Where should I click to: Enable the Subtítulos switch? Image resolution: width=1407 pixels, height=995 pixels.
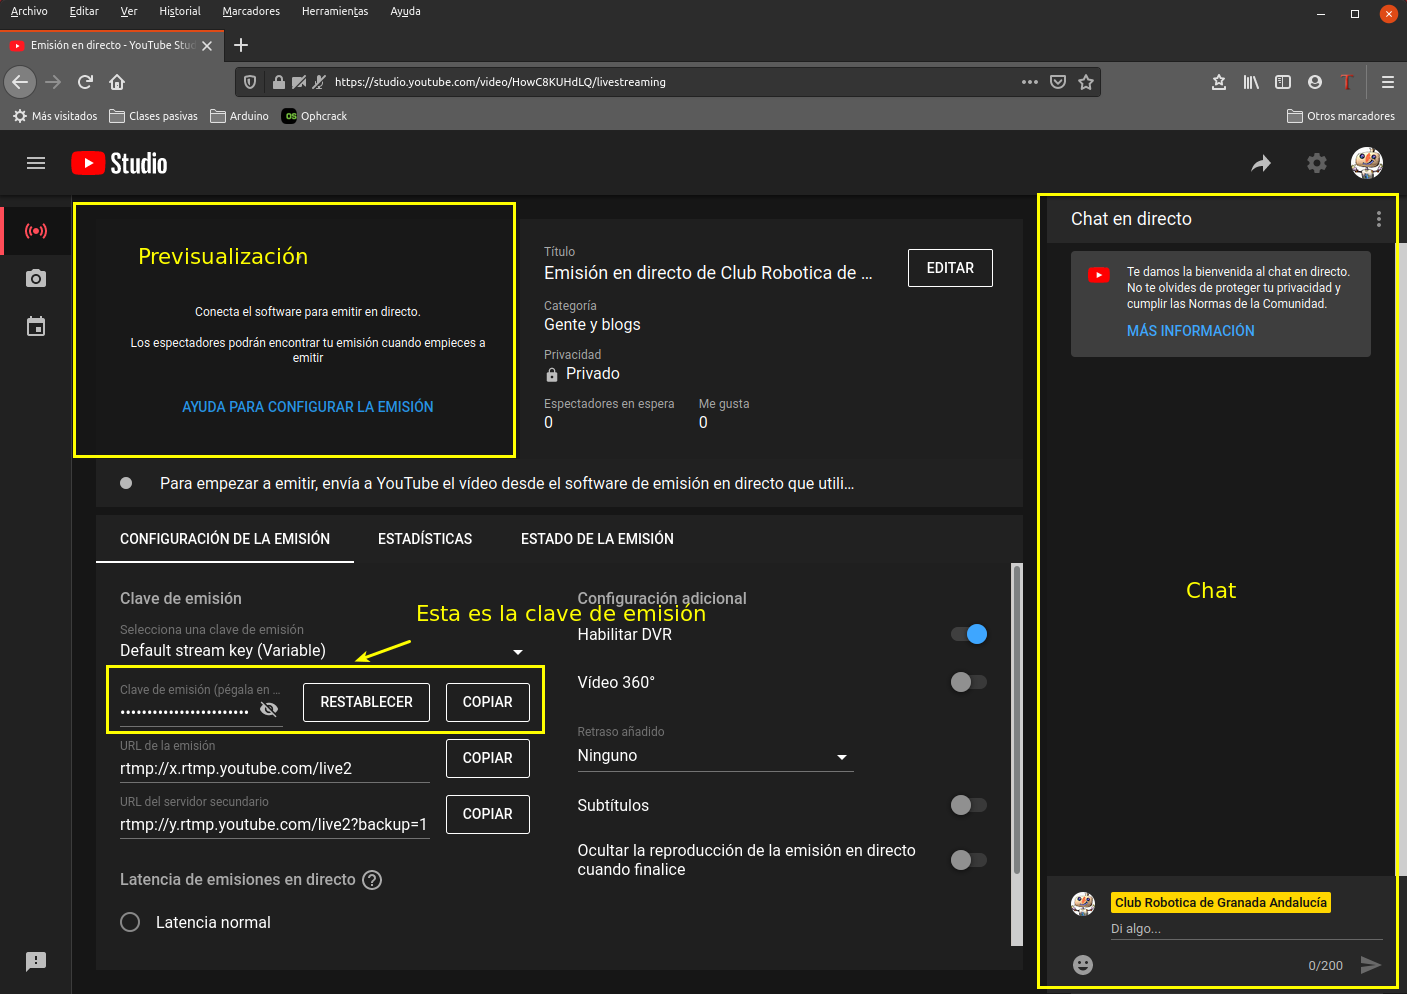point(969,805)
